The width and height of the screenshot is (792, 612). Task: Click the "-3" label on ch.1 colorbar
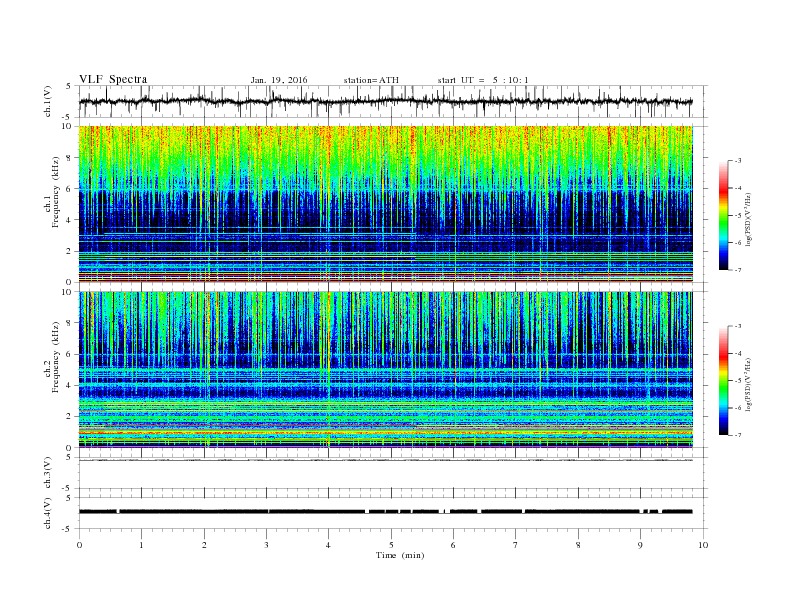pyautogui.click(x=737, y=161)
